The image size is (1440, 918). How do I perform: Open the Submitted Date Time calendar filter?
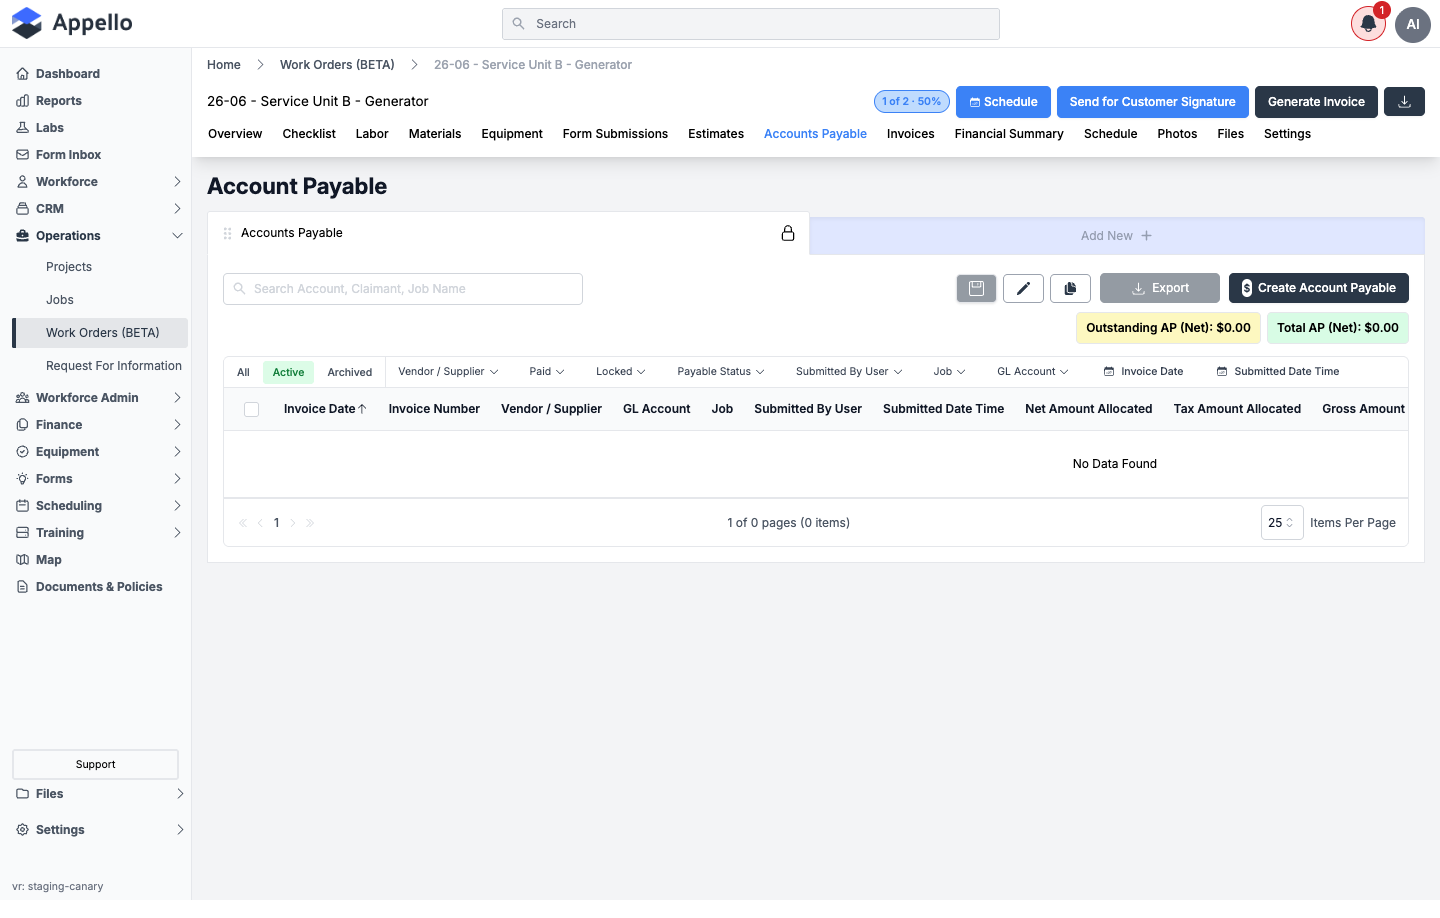(1278, 372)
